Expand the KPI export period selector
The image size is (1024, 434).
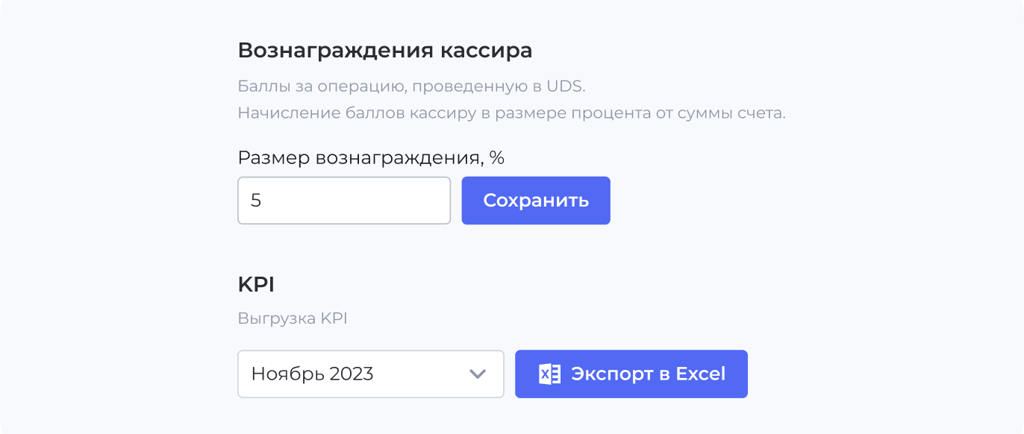(371, 374)
